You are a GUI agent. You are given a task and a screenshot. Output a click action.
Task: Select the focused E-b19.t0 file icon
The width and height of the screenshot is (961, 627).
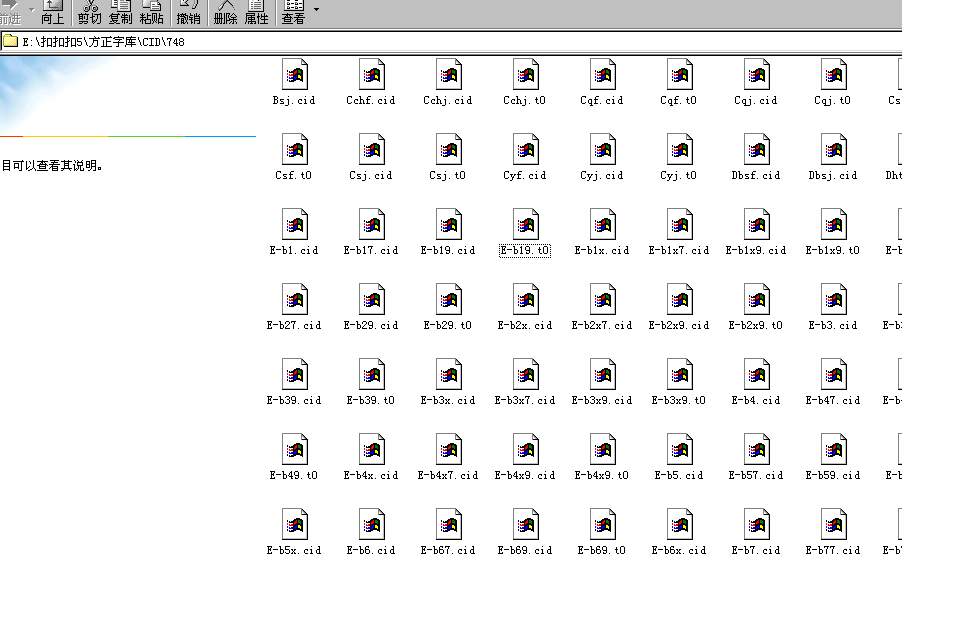pyautogui.click(x=526, y=224)
